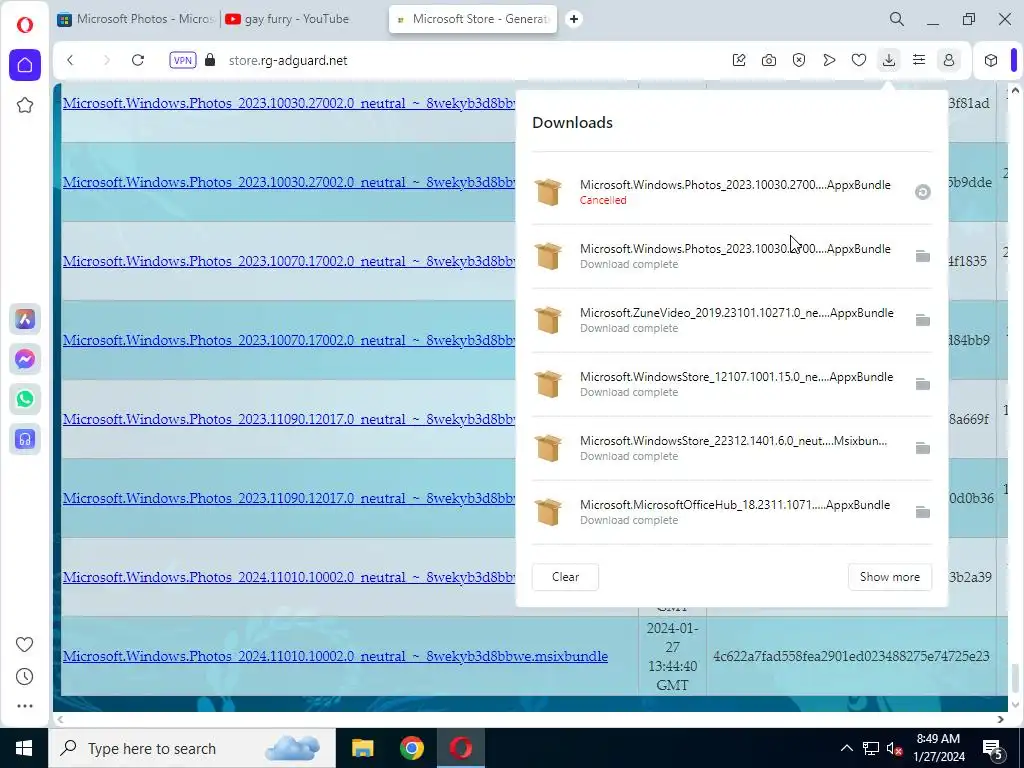Open the profile account icon
This screenshot has width=1024, height=768.
(x=949, y=60)
